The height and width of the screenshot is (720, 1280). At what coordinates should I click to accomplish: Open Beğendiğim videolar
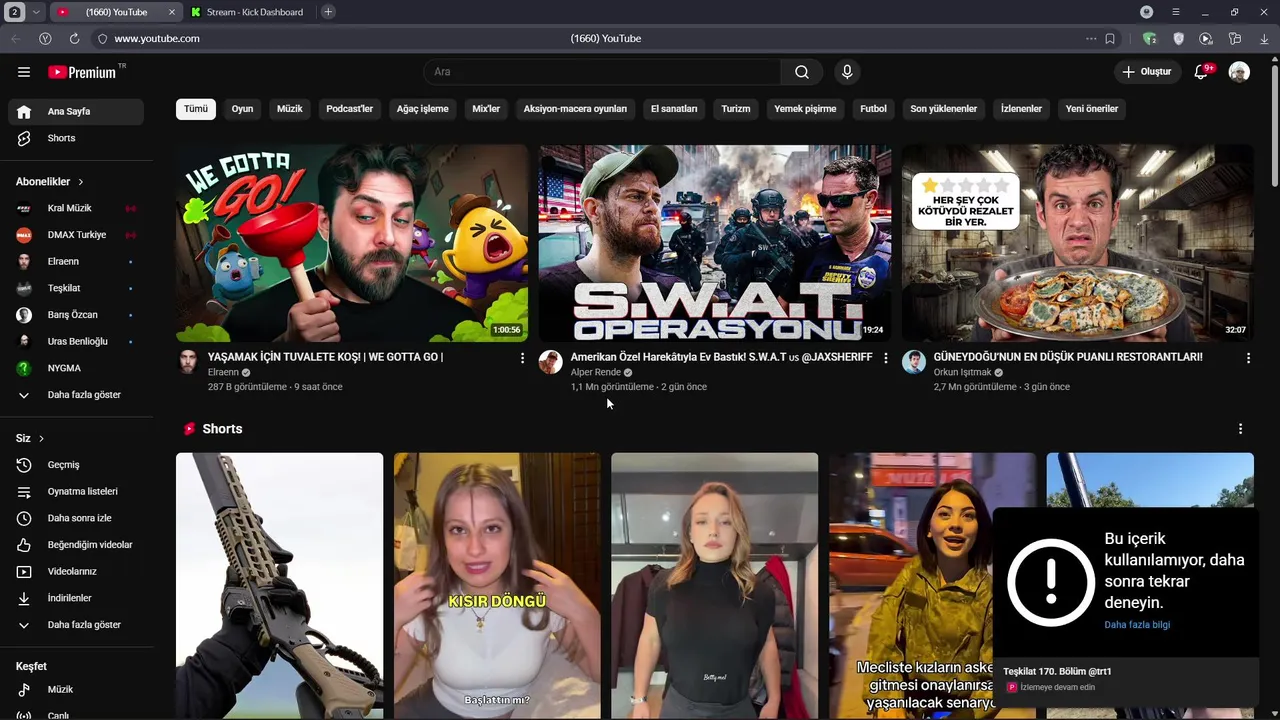76,545
